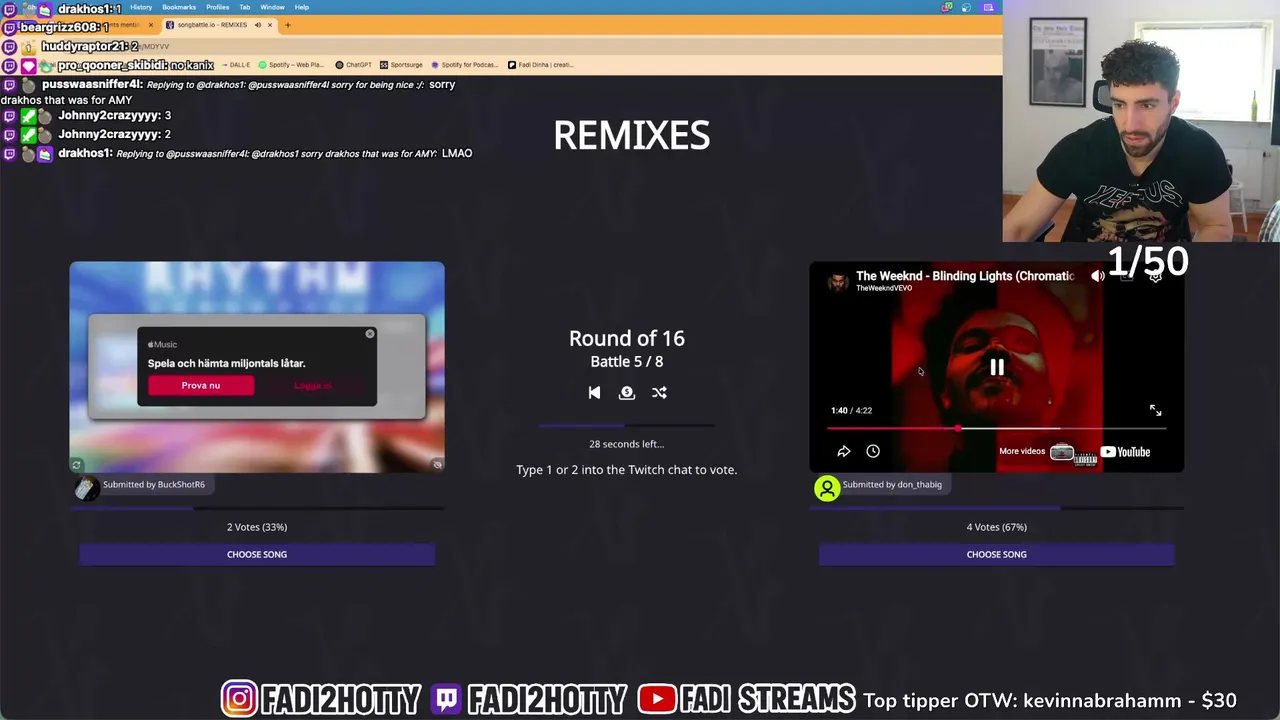Choose the song submitted by BuckShotR6
The height and width of the screenshot is (720, 1280).
[257, 554]
